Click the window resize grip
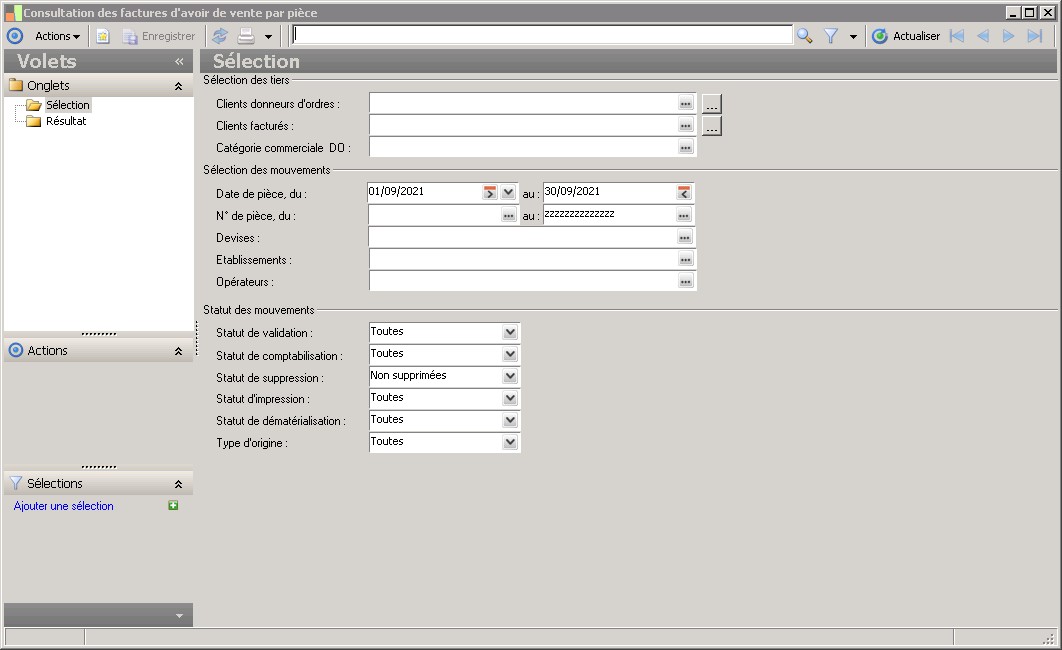This screenshot has width=1062, height=650. [x=1049, y=638]
